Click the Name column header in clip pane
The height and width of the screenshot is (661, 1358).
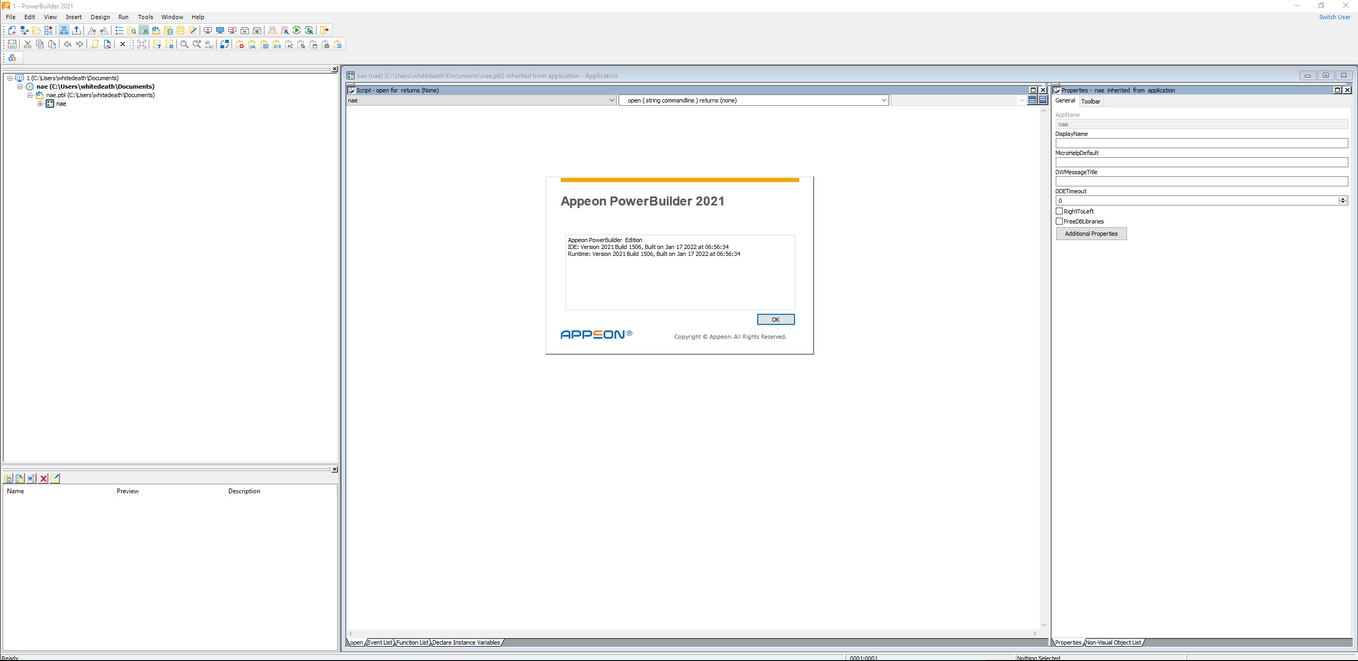tap(15, 491)
